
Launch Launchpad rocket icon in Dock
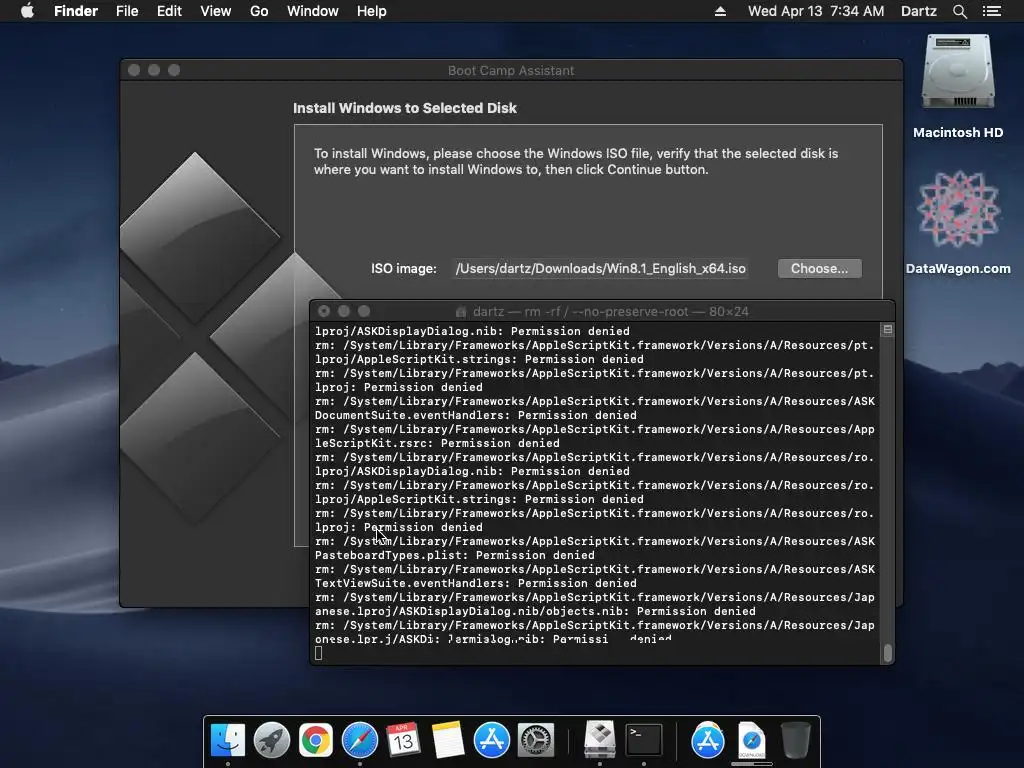272,740
